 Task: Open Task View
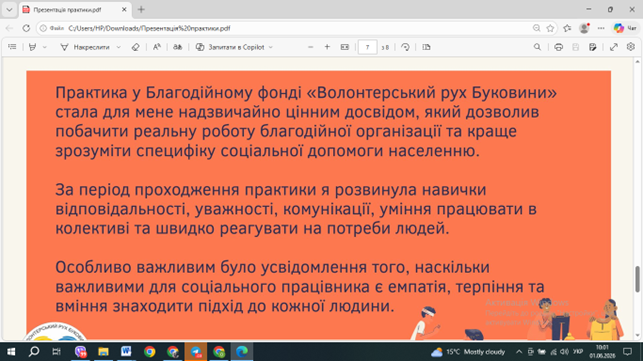pyautogui.click(x=57, y=352)
